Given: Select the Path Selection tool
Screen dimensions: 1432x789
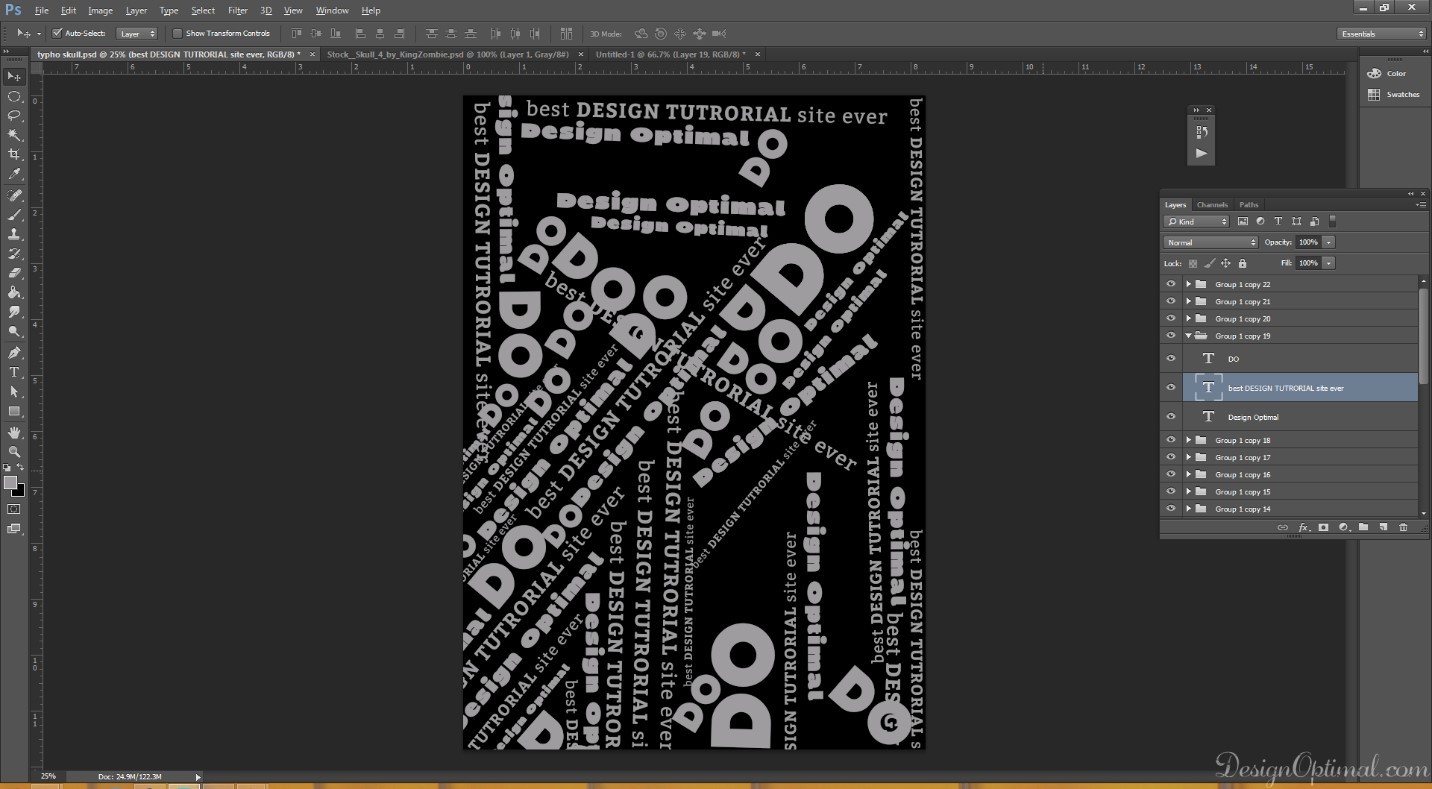Looking at the screenshot, I should point(14,391).
